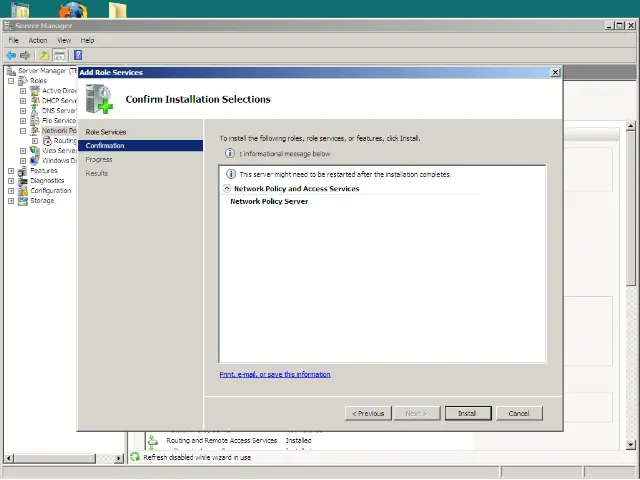Close the Add Role Services dialog
This screenshot has width=640, height=480.
(555, 72)
